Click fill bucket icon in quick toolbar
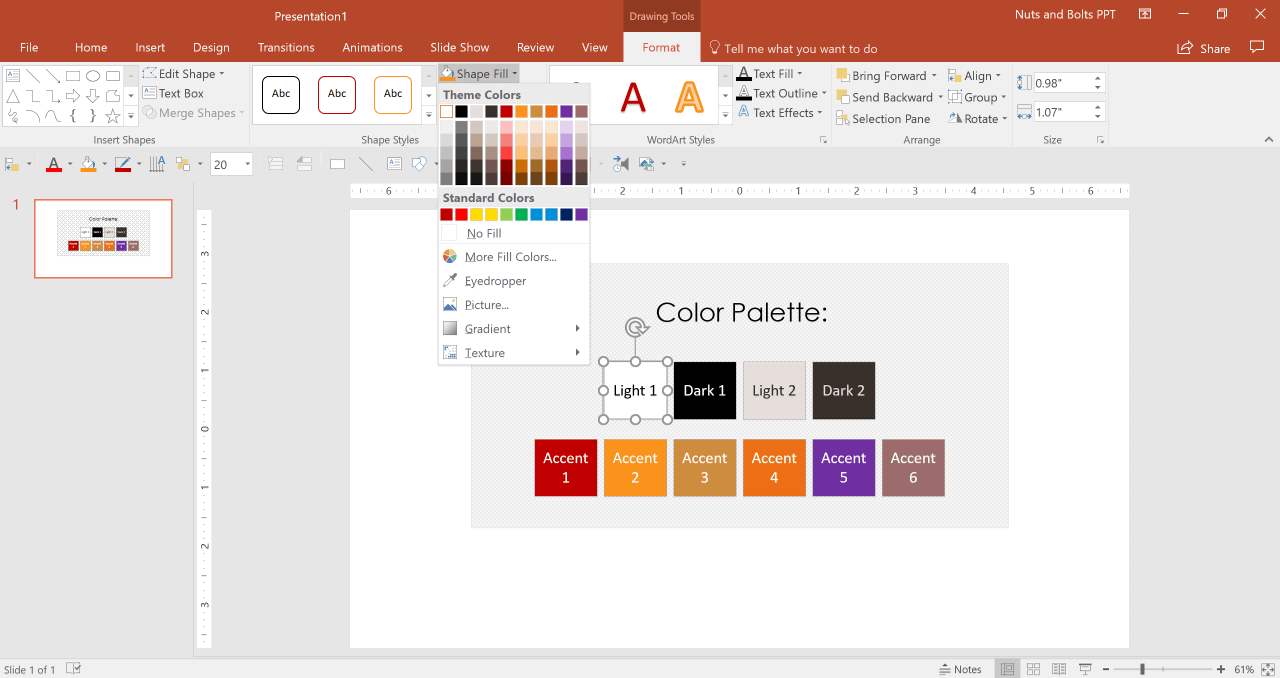This screenshot has height=678, width=1280. 88,164
